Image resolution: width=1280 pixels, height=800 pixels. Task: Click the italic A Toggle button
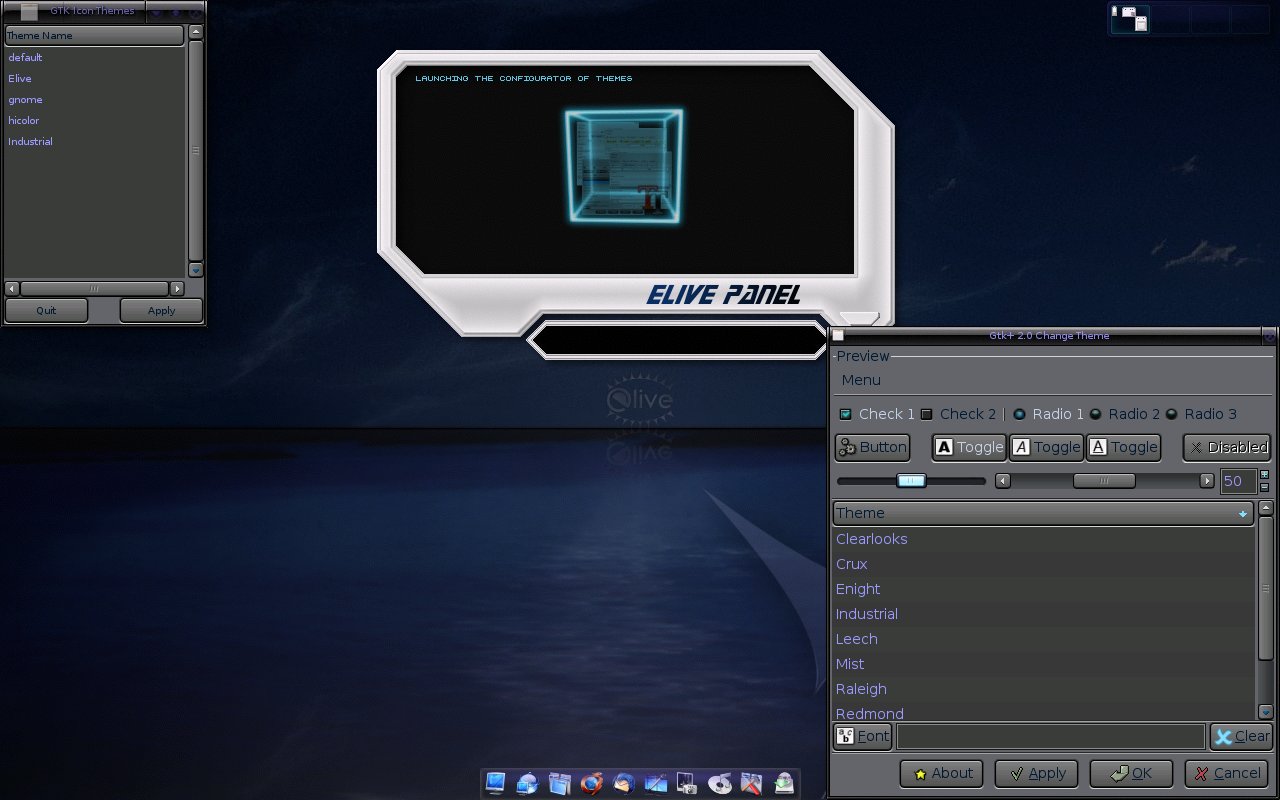pyautogui.click(x=1046, y=447)
